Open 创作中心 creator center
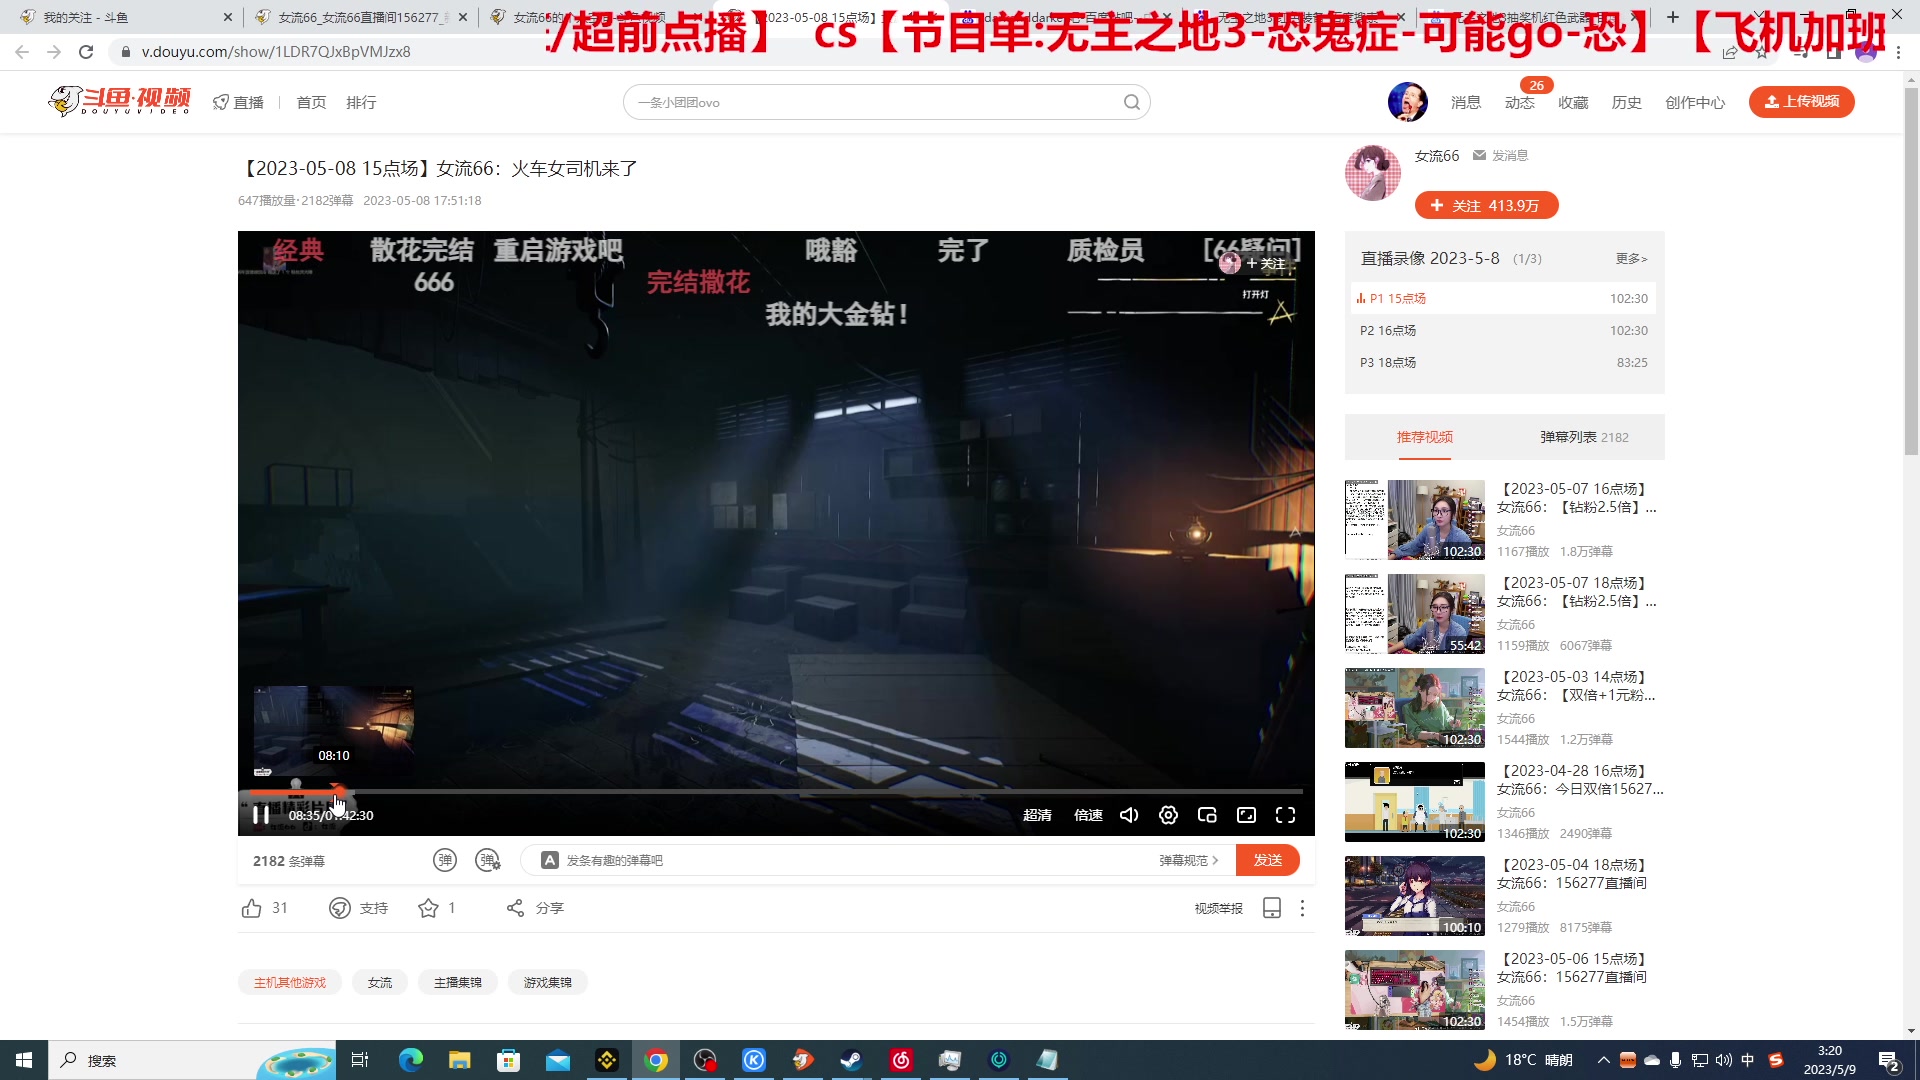Screen dimensions: 1920x1080 pos(1695,102)
